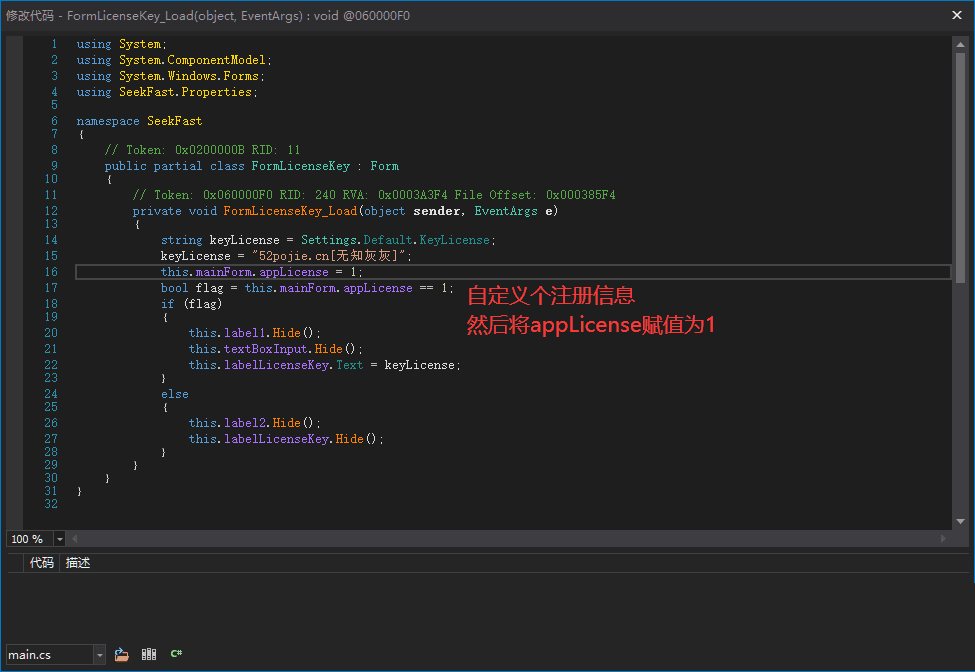Click the main.cs file name field
This screenshot has height=672, width=975.
[x=50, y=655]
